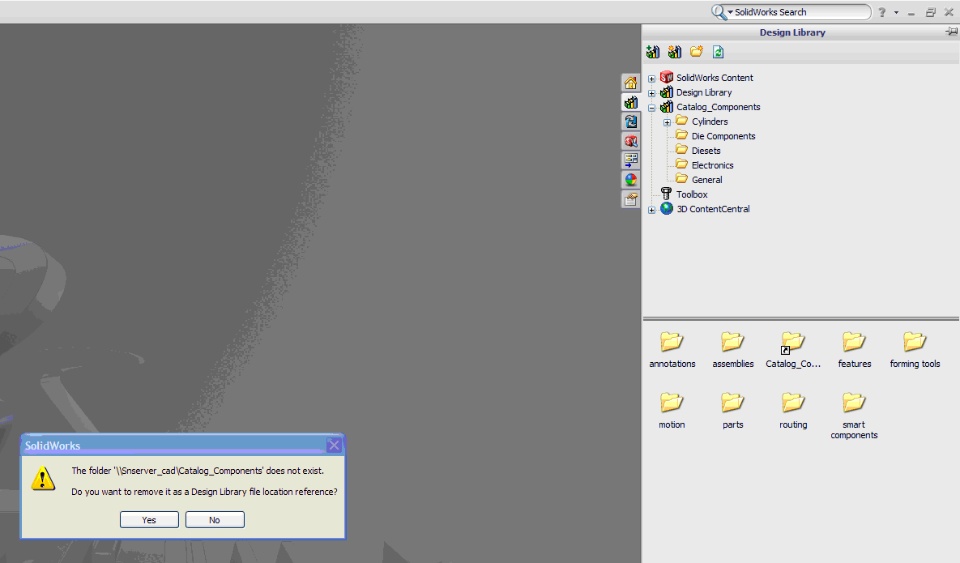This screenshot has width=960, height=563.
Task: Expand Design Library tree node
Action: point(651,93)
